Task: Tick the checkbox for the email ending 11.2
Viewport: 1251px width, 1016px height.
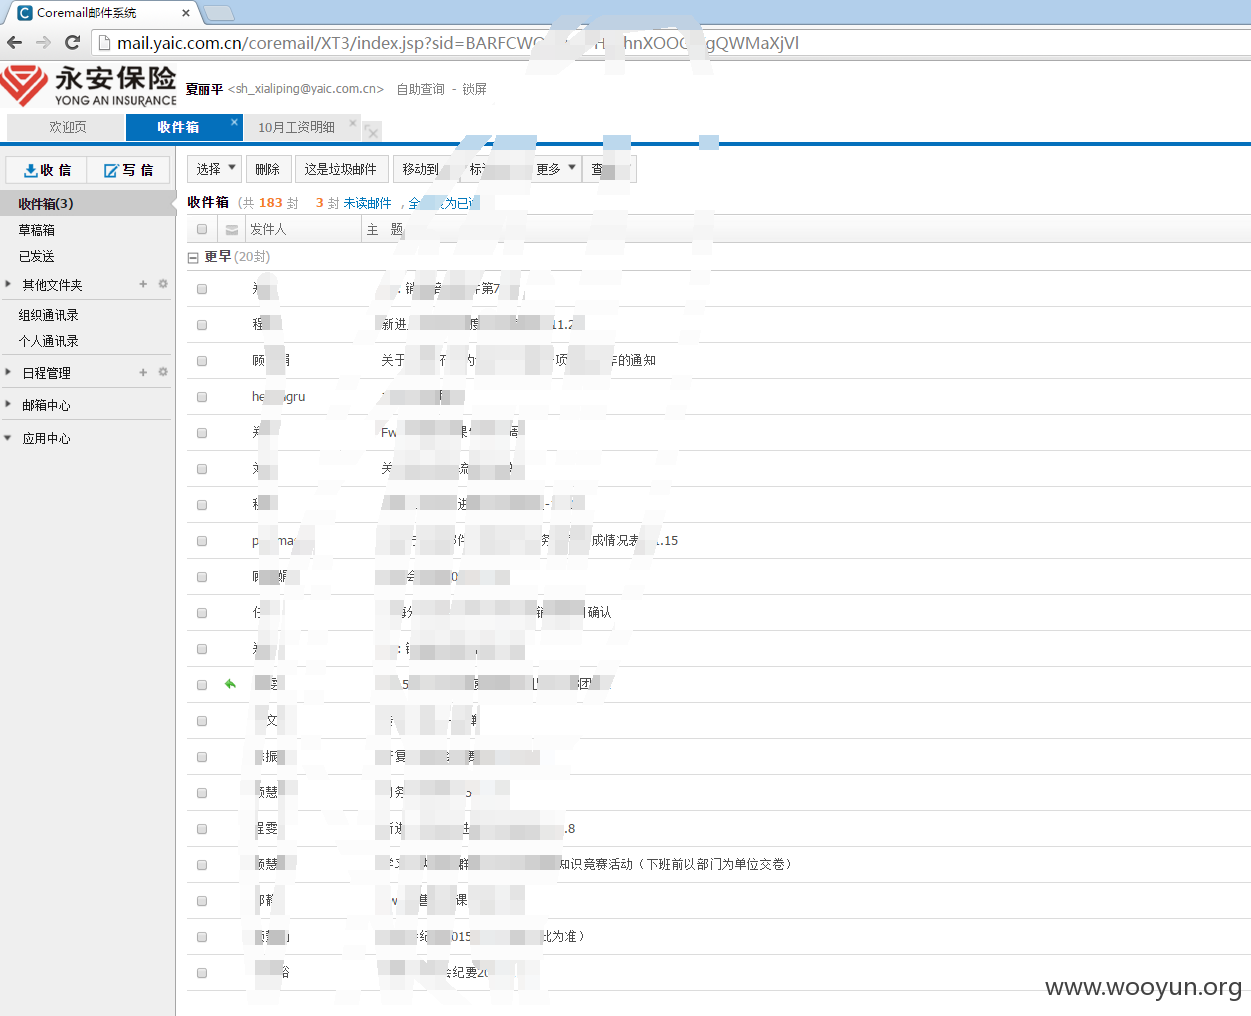Action: click(x=202, y=324)
